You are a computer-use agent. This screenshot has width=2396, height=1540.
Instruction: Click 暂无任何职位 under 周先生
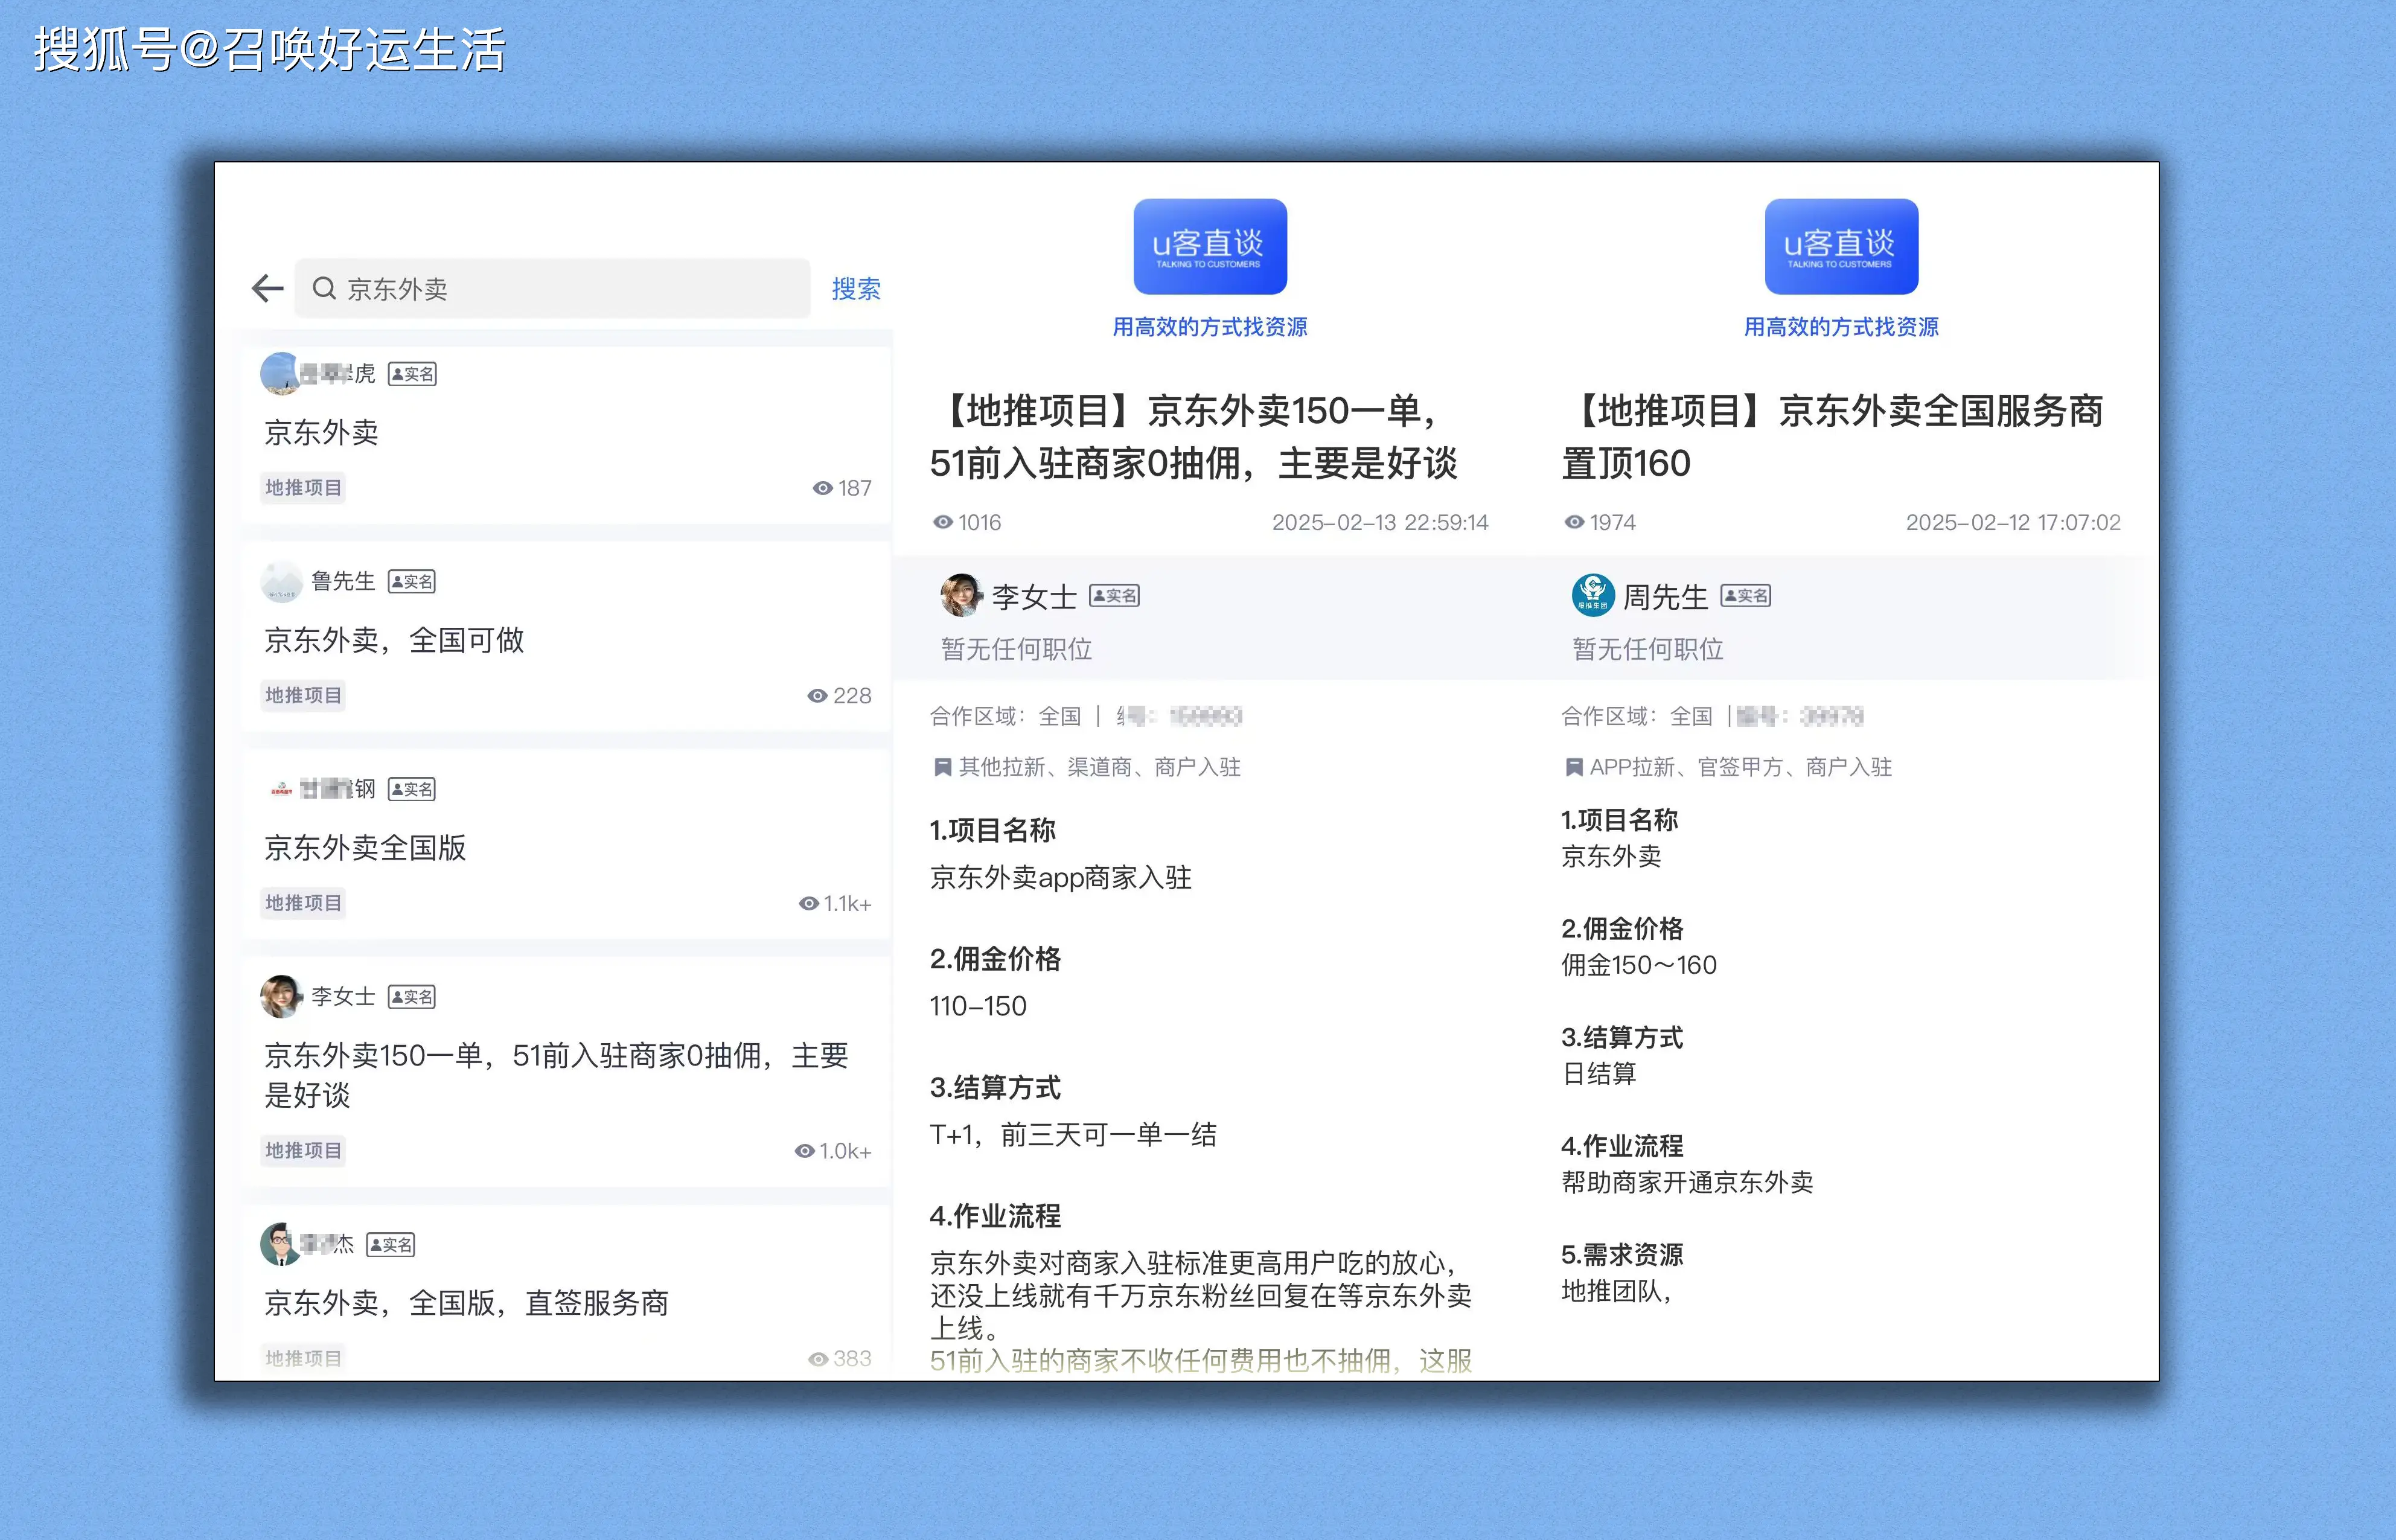coord(1648,650)
